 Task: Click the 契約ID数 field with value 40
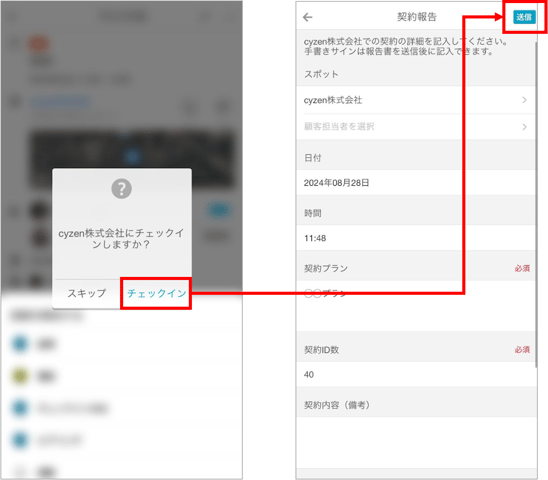416,374
